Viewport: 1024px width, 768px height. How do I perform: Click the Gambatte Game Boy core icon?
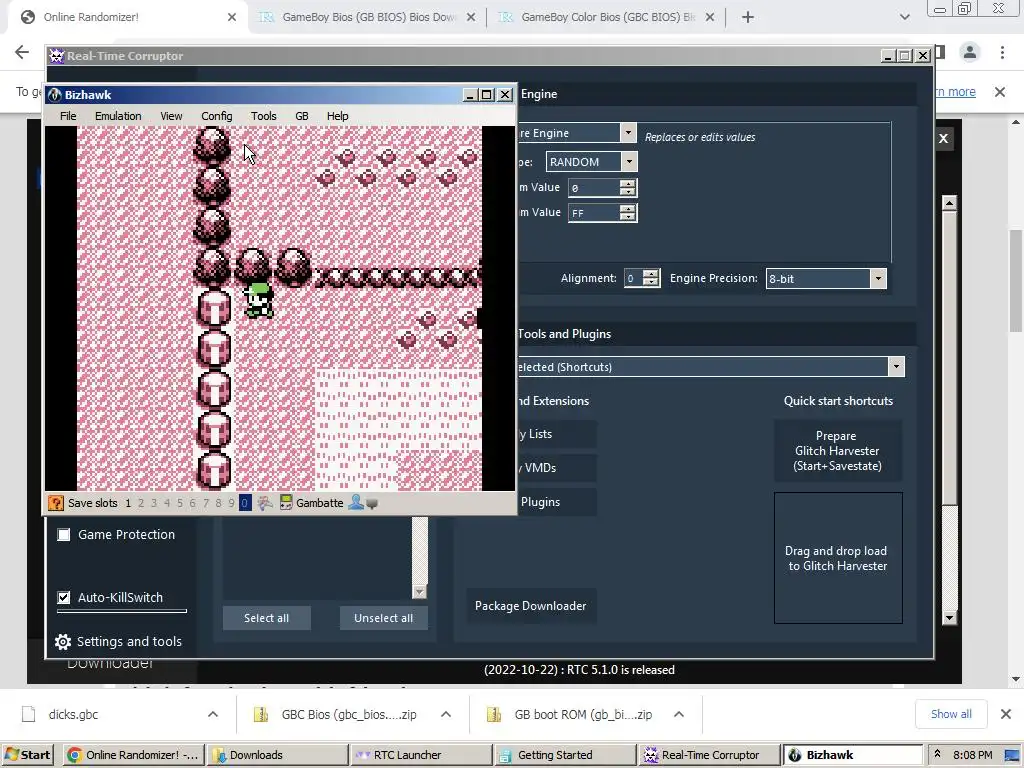285,503
